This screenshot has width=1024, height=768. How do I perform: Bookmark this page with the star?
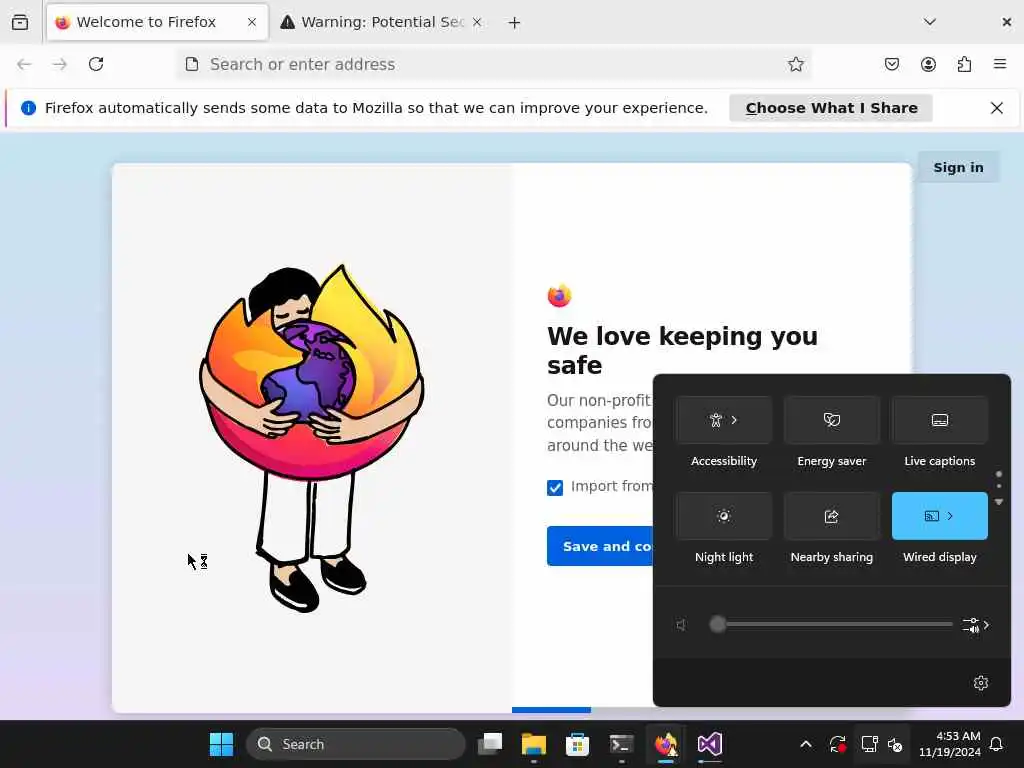(795, 64)
